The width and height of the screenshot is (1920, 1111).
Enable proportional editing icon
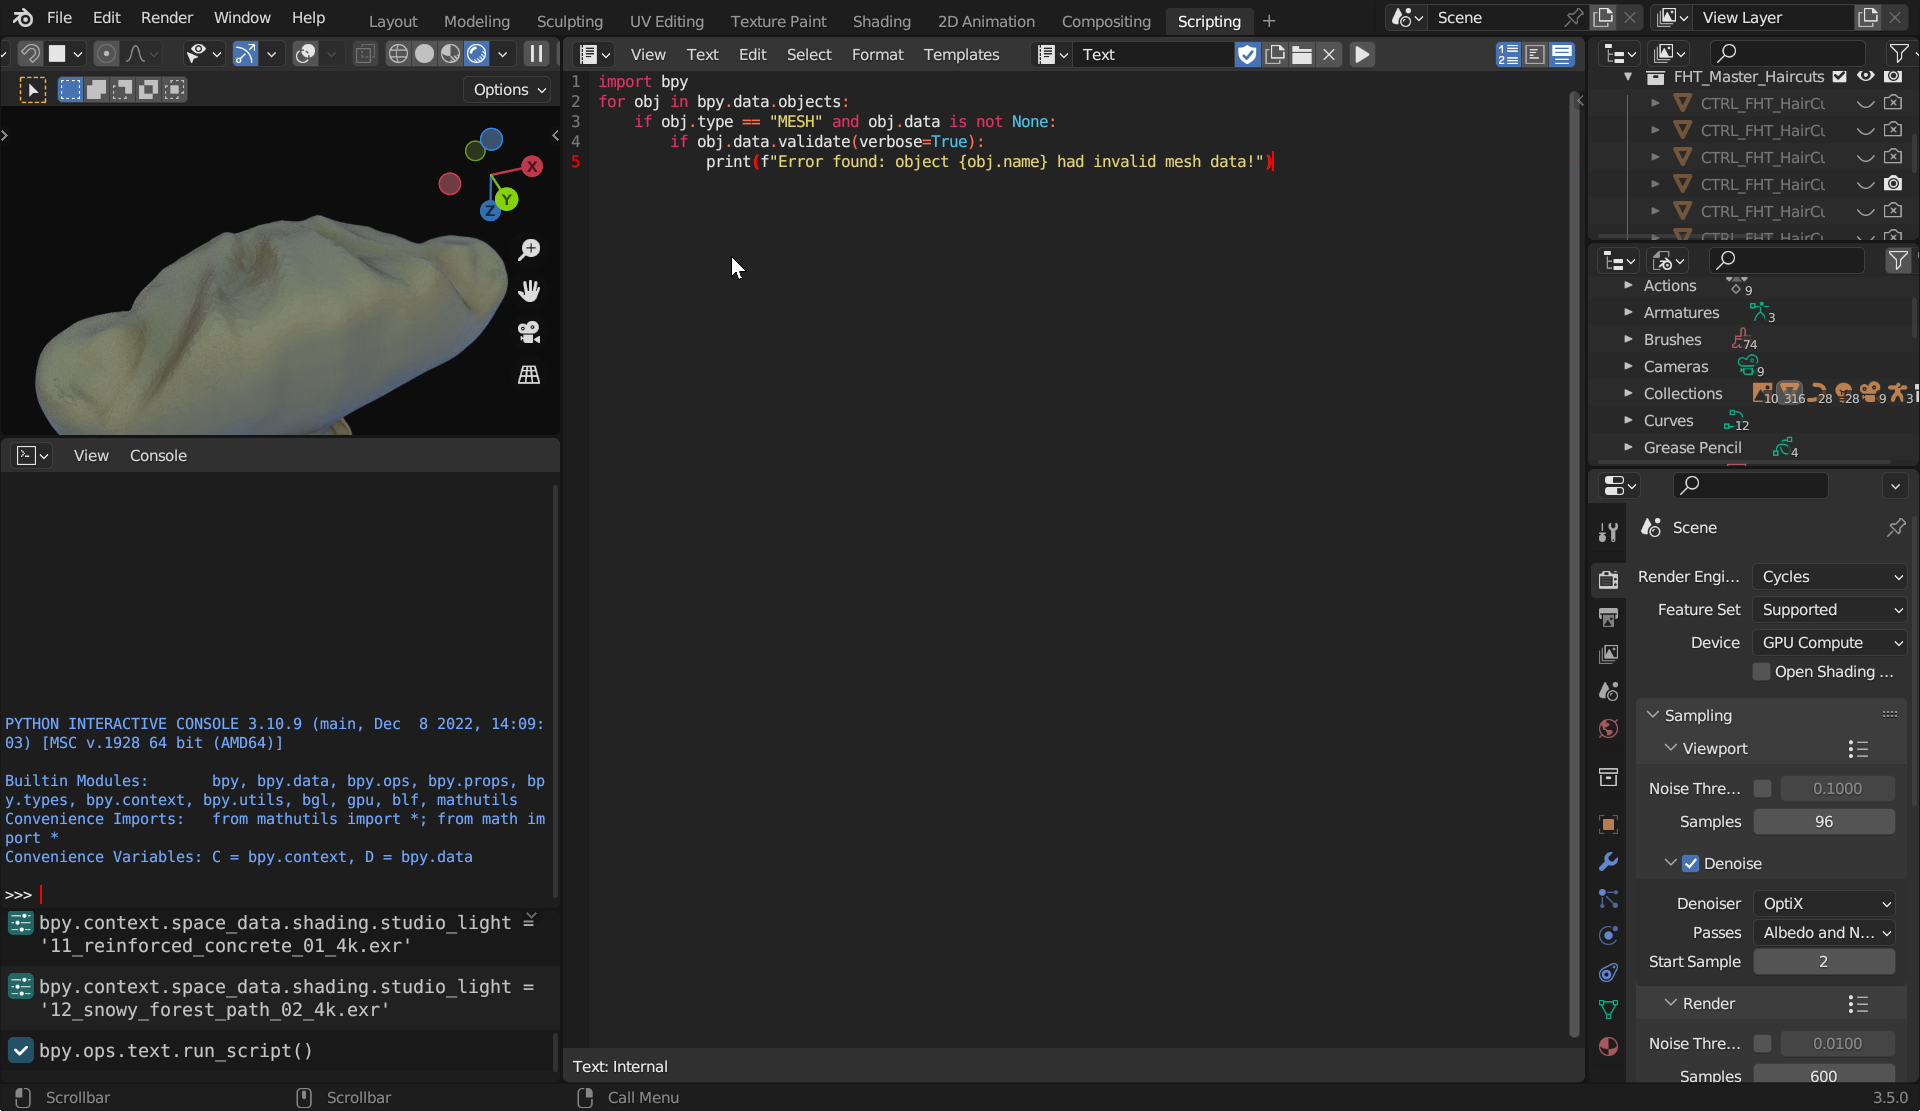[106, 54]
